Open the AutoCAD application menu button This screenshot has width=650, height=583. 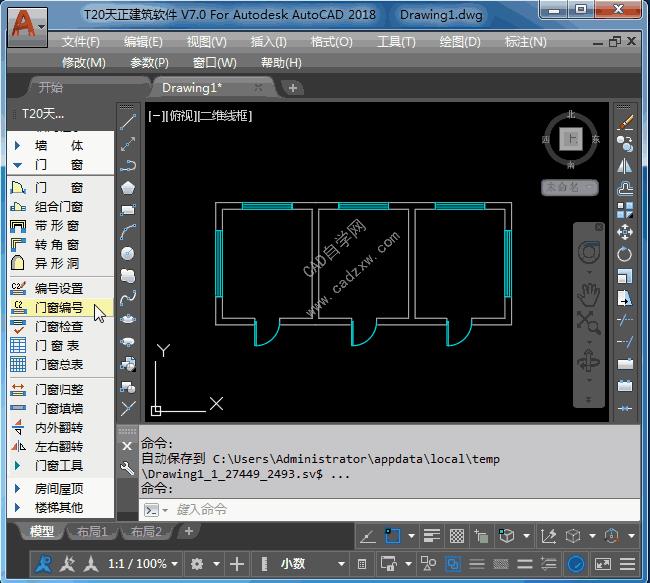coord(27,26)
